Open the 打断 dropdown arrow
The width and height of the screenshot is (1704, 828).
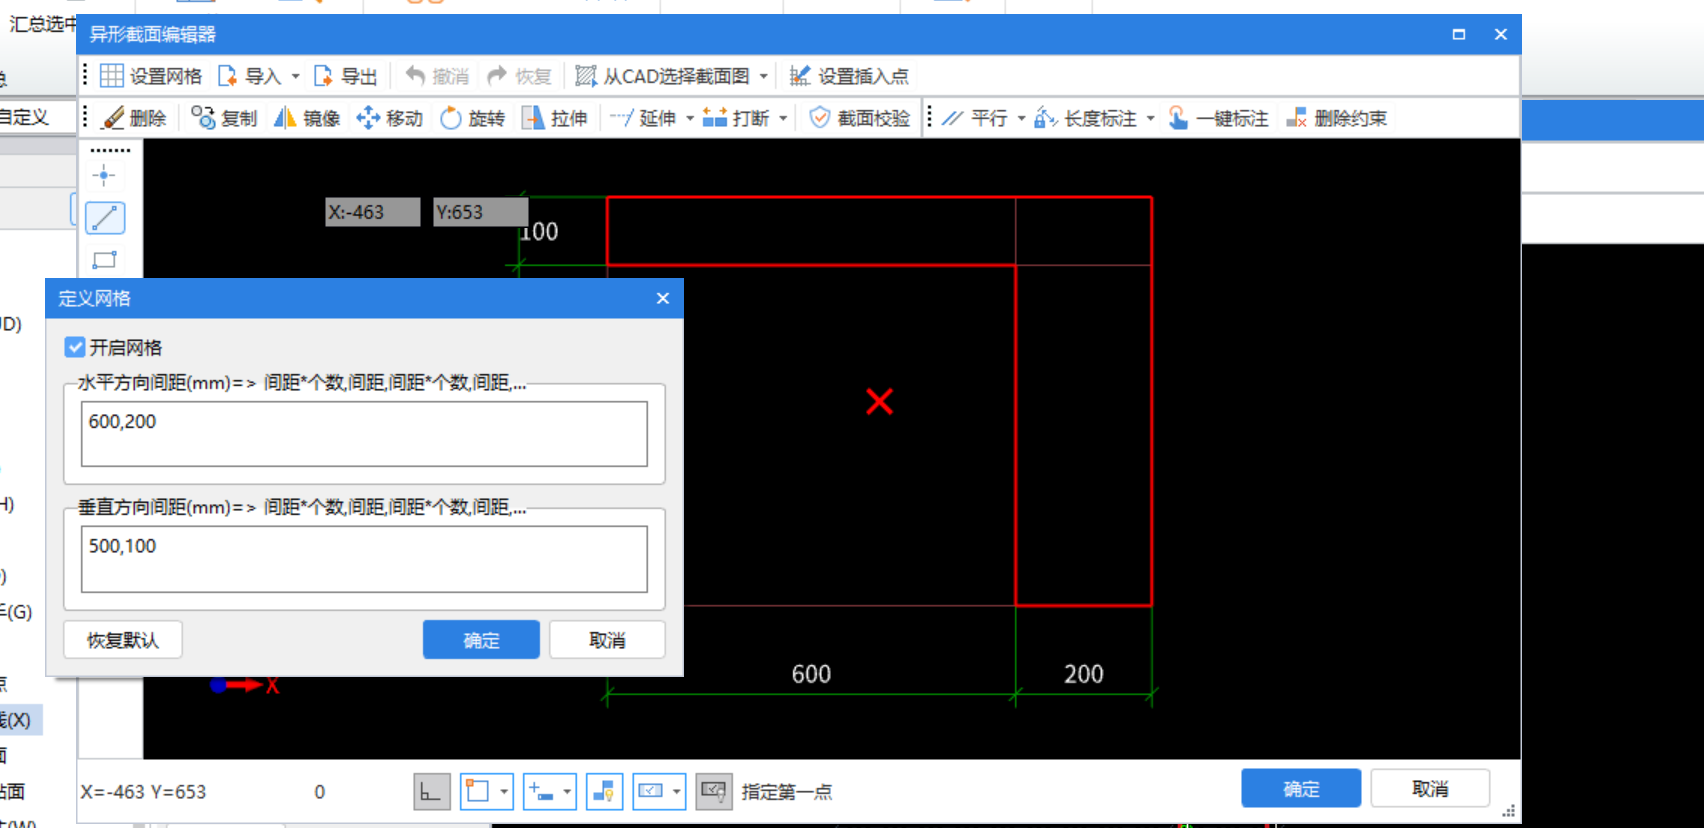[783, 118]
